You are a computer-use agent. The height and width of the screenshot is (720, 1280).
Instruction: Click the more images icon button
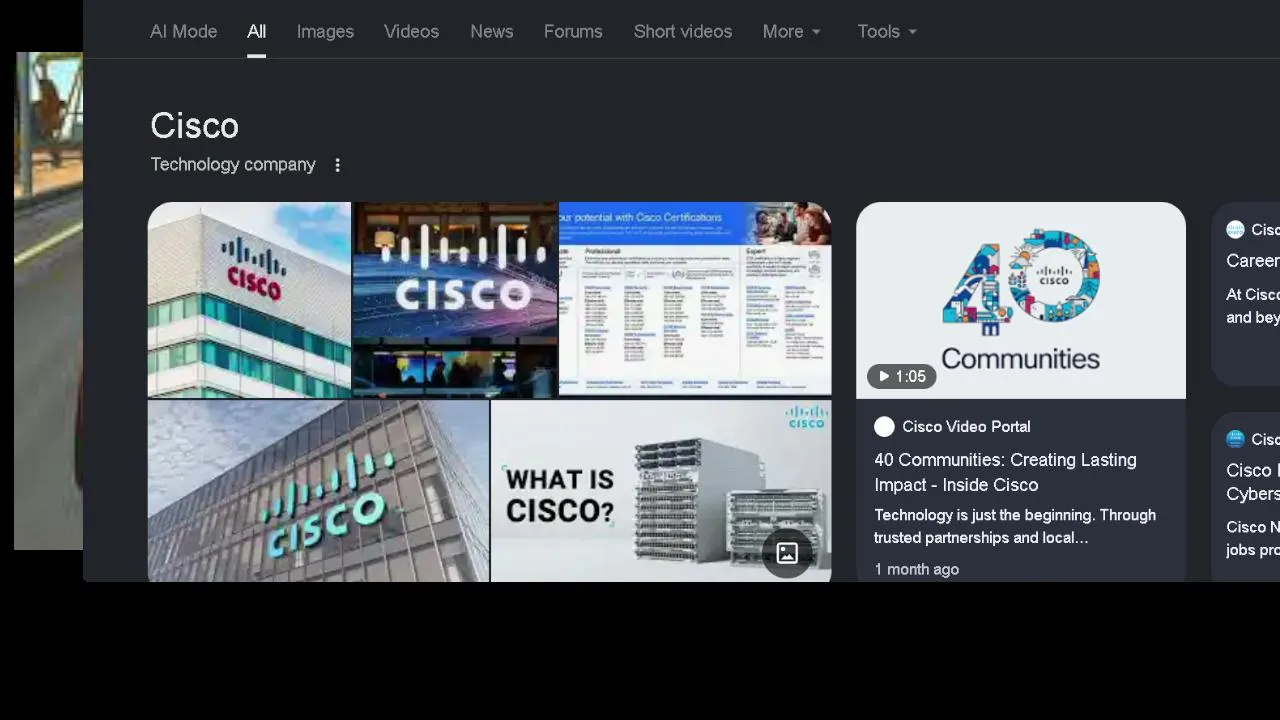point(787,553)
